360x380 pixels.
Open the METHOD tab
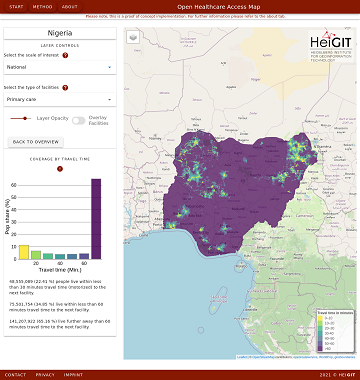(x=43, y=7)
